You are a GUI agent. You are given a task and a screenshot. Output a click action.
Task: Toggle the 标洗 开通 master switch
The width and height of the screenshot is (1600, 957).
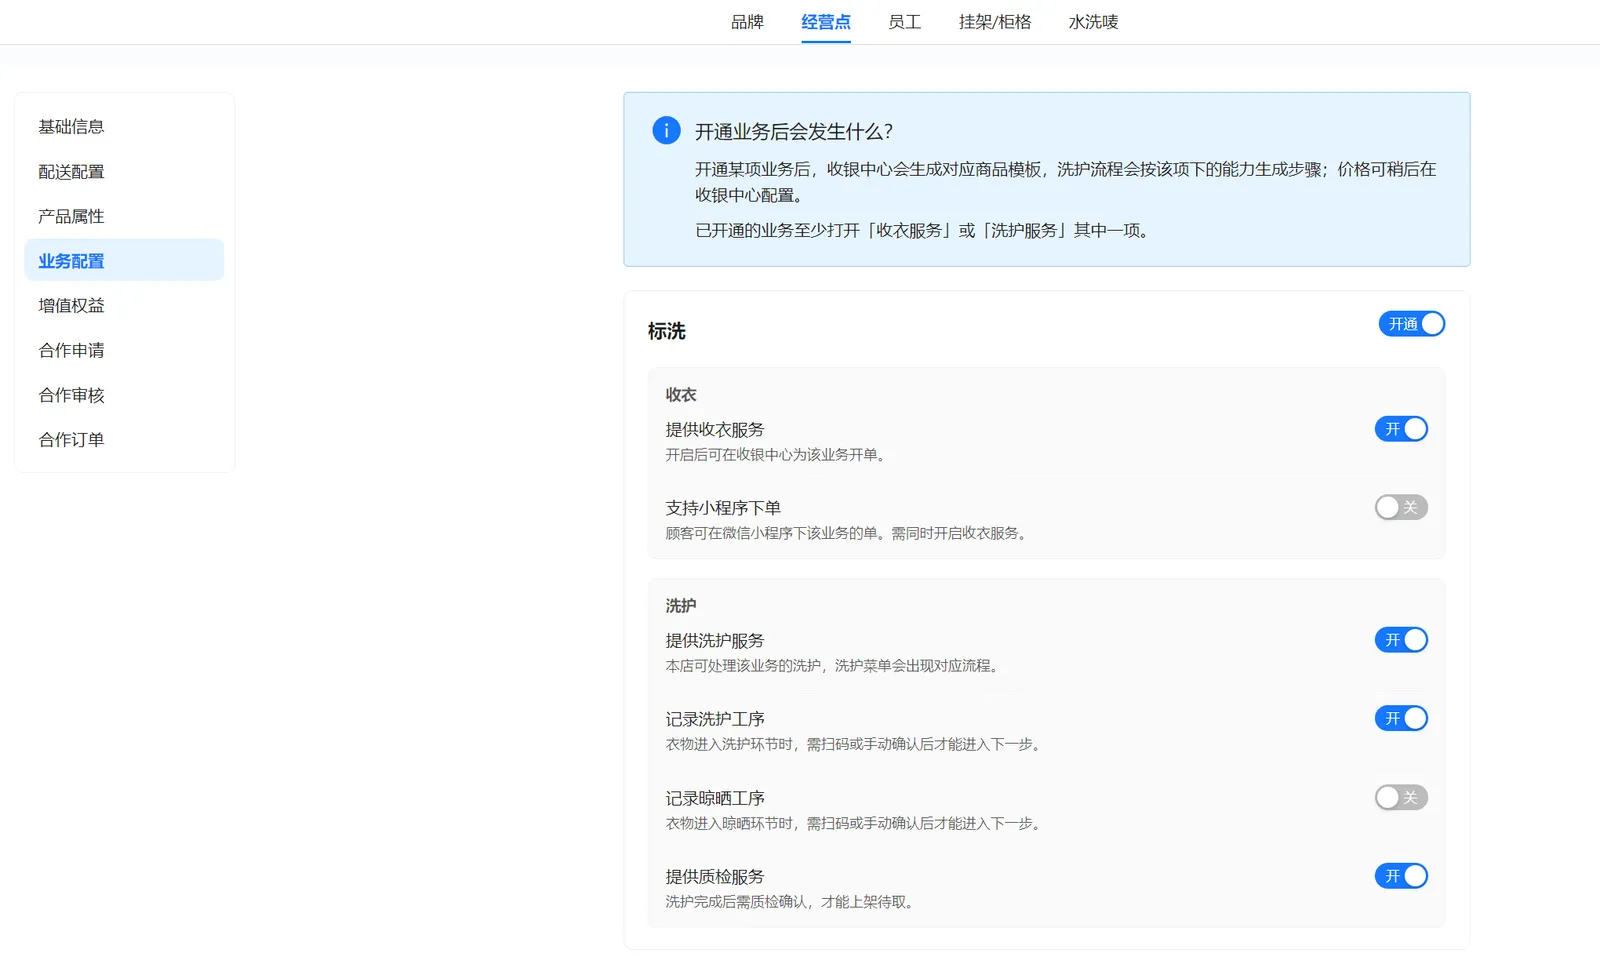click(x=1411, y=324)
